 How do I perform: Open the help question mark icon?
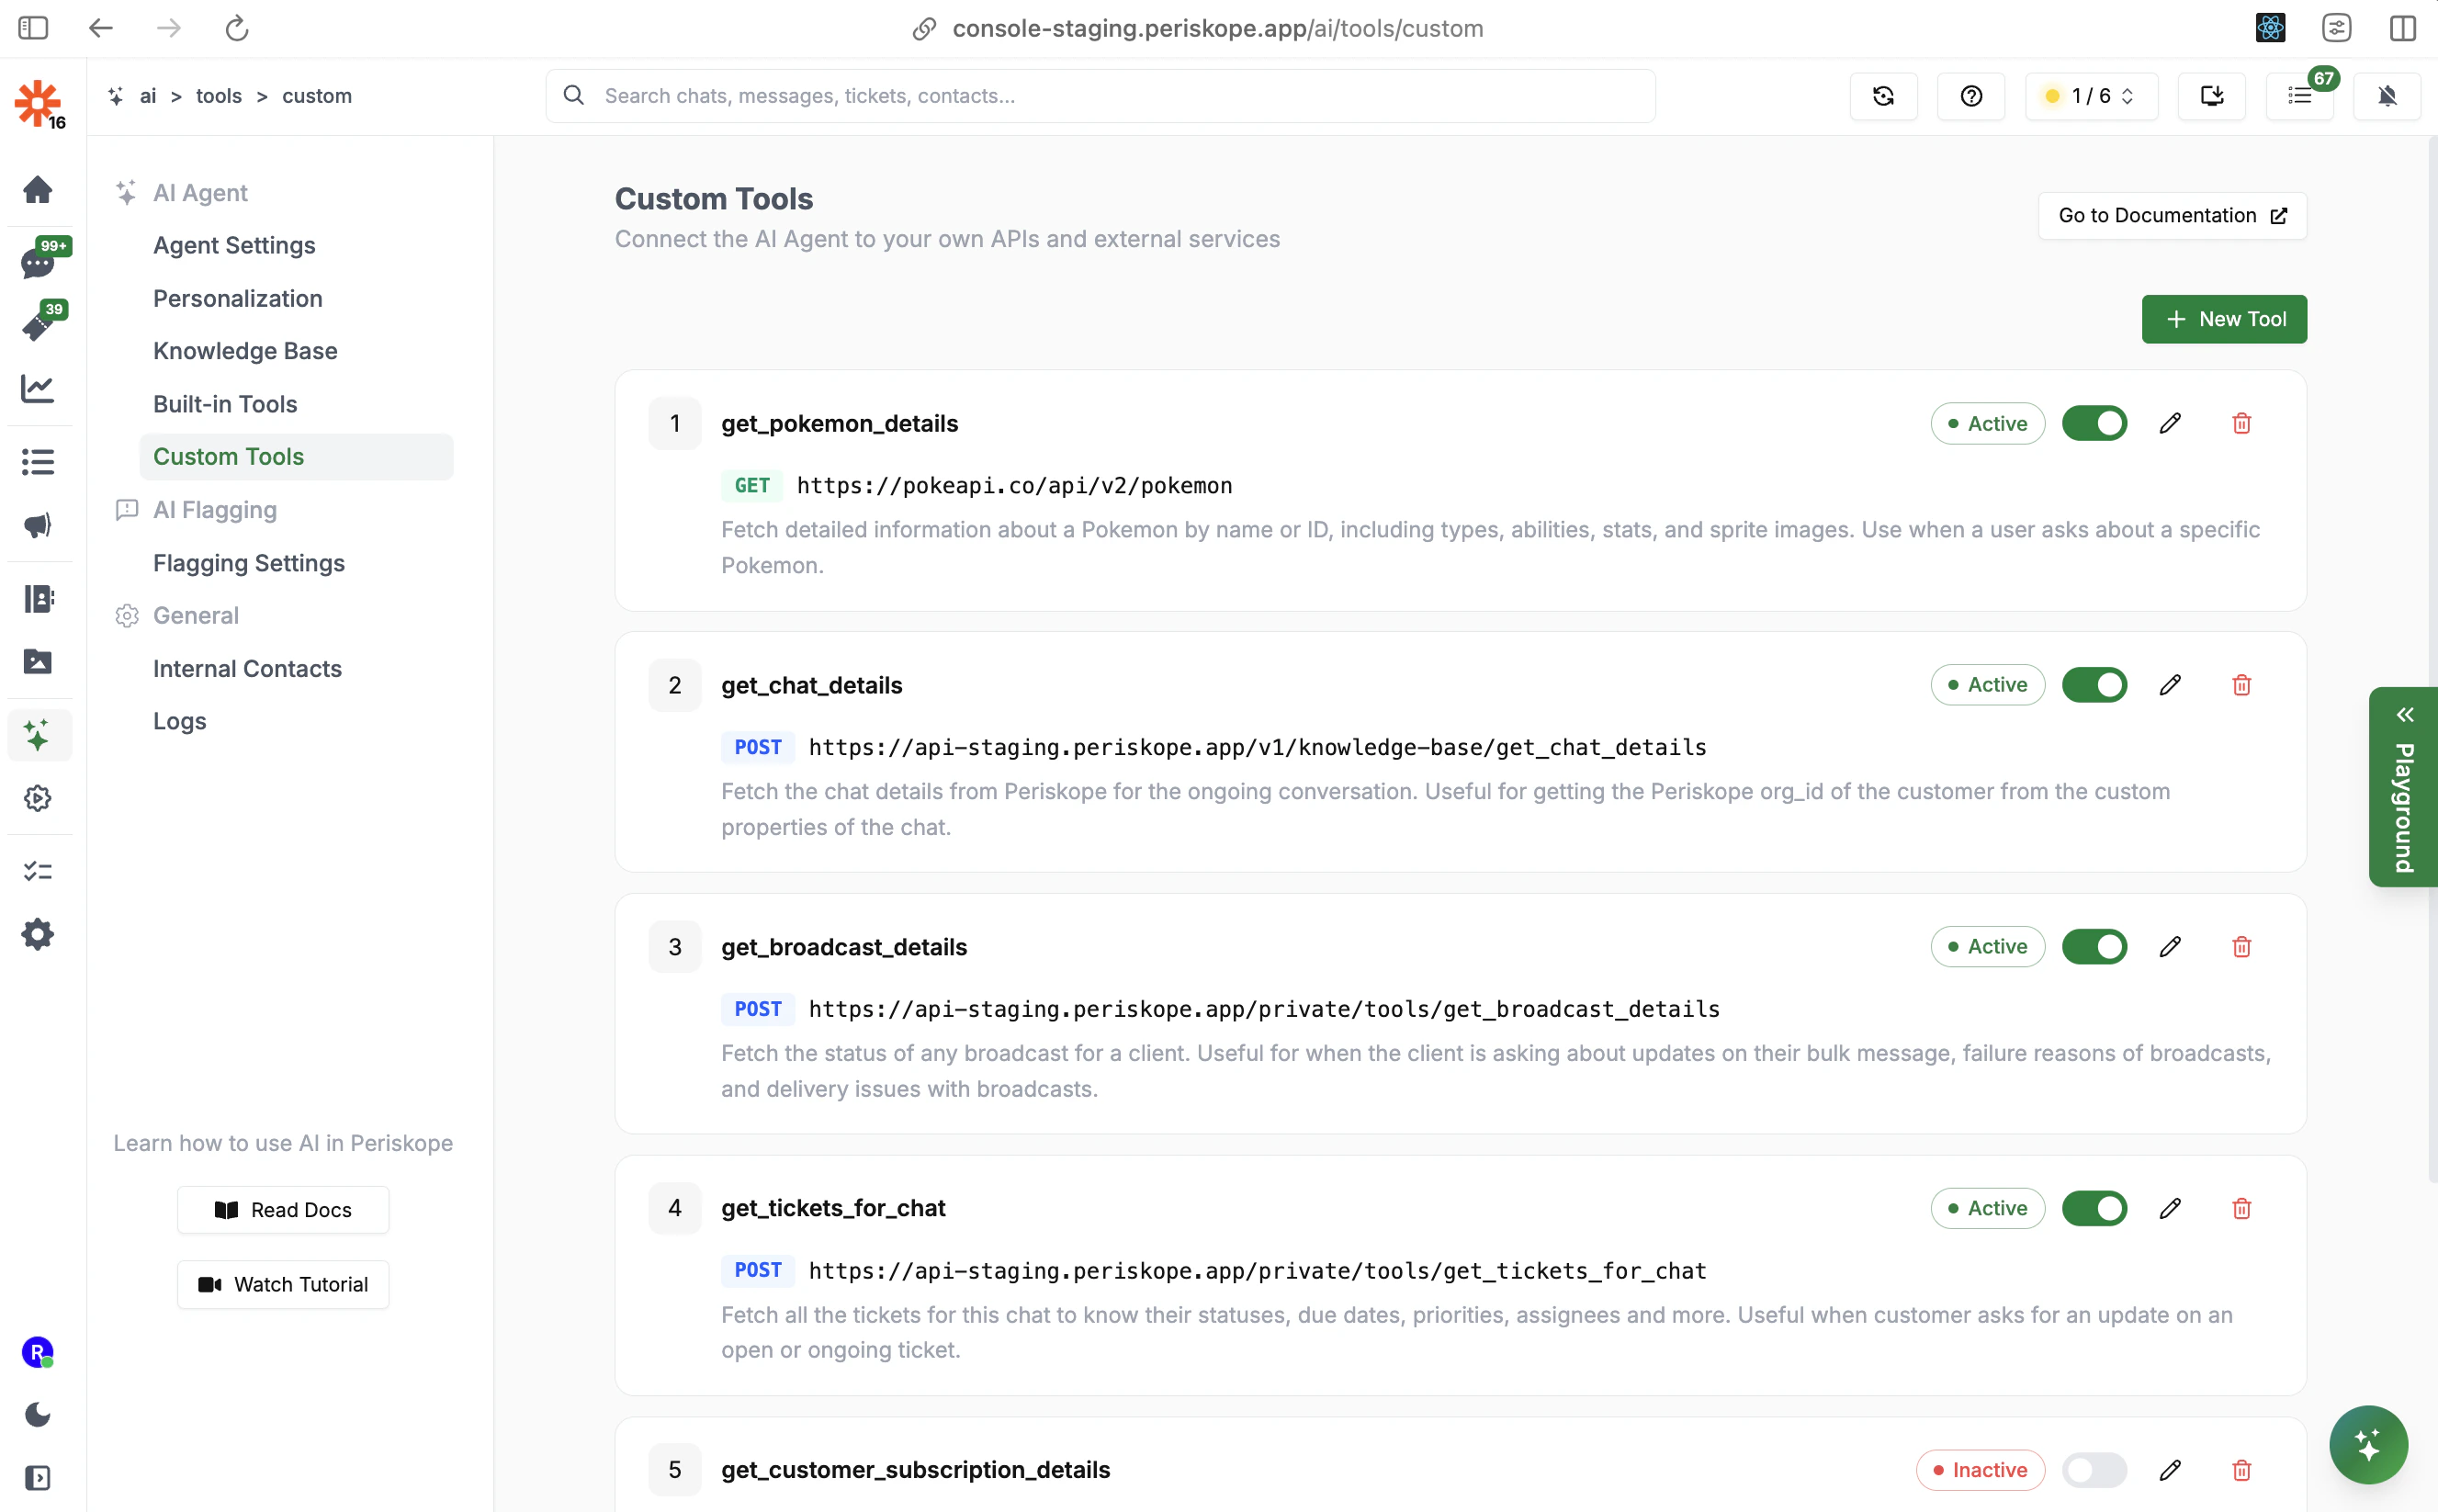[x=1971, y=96]
